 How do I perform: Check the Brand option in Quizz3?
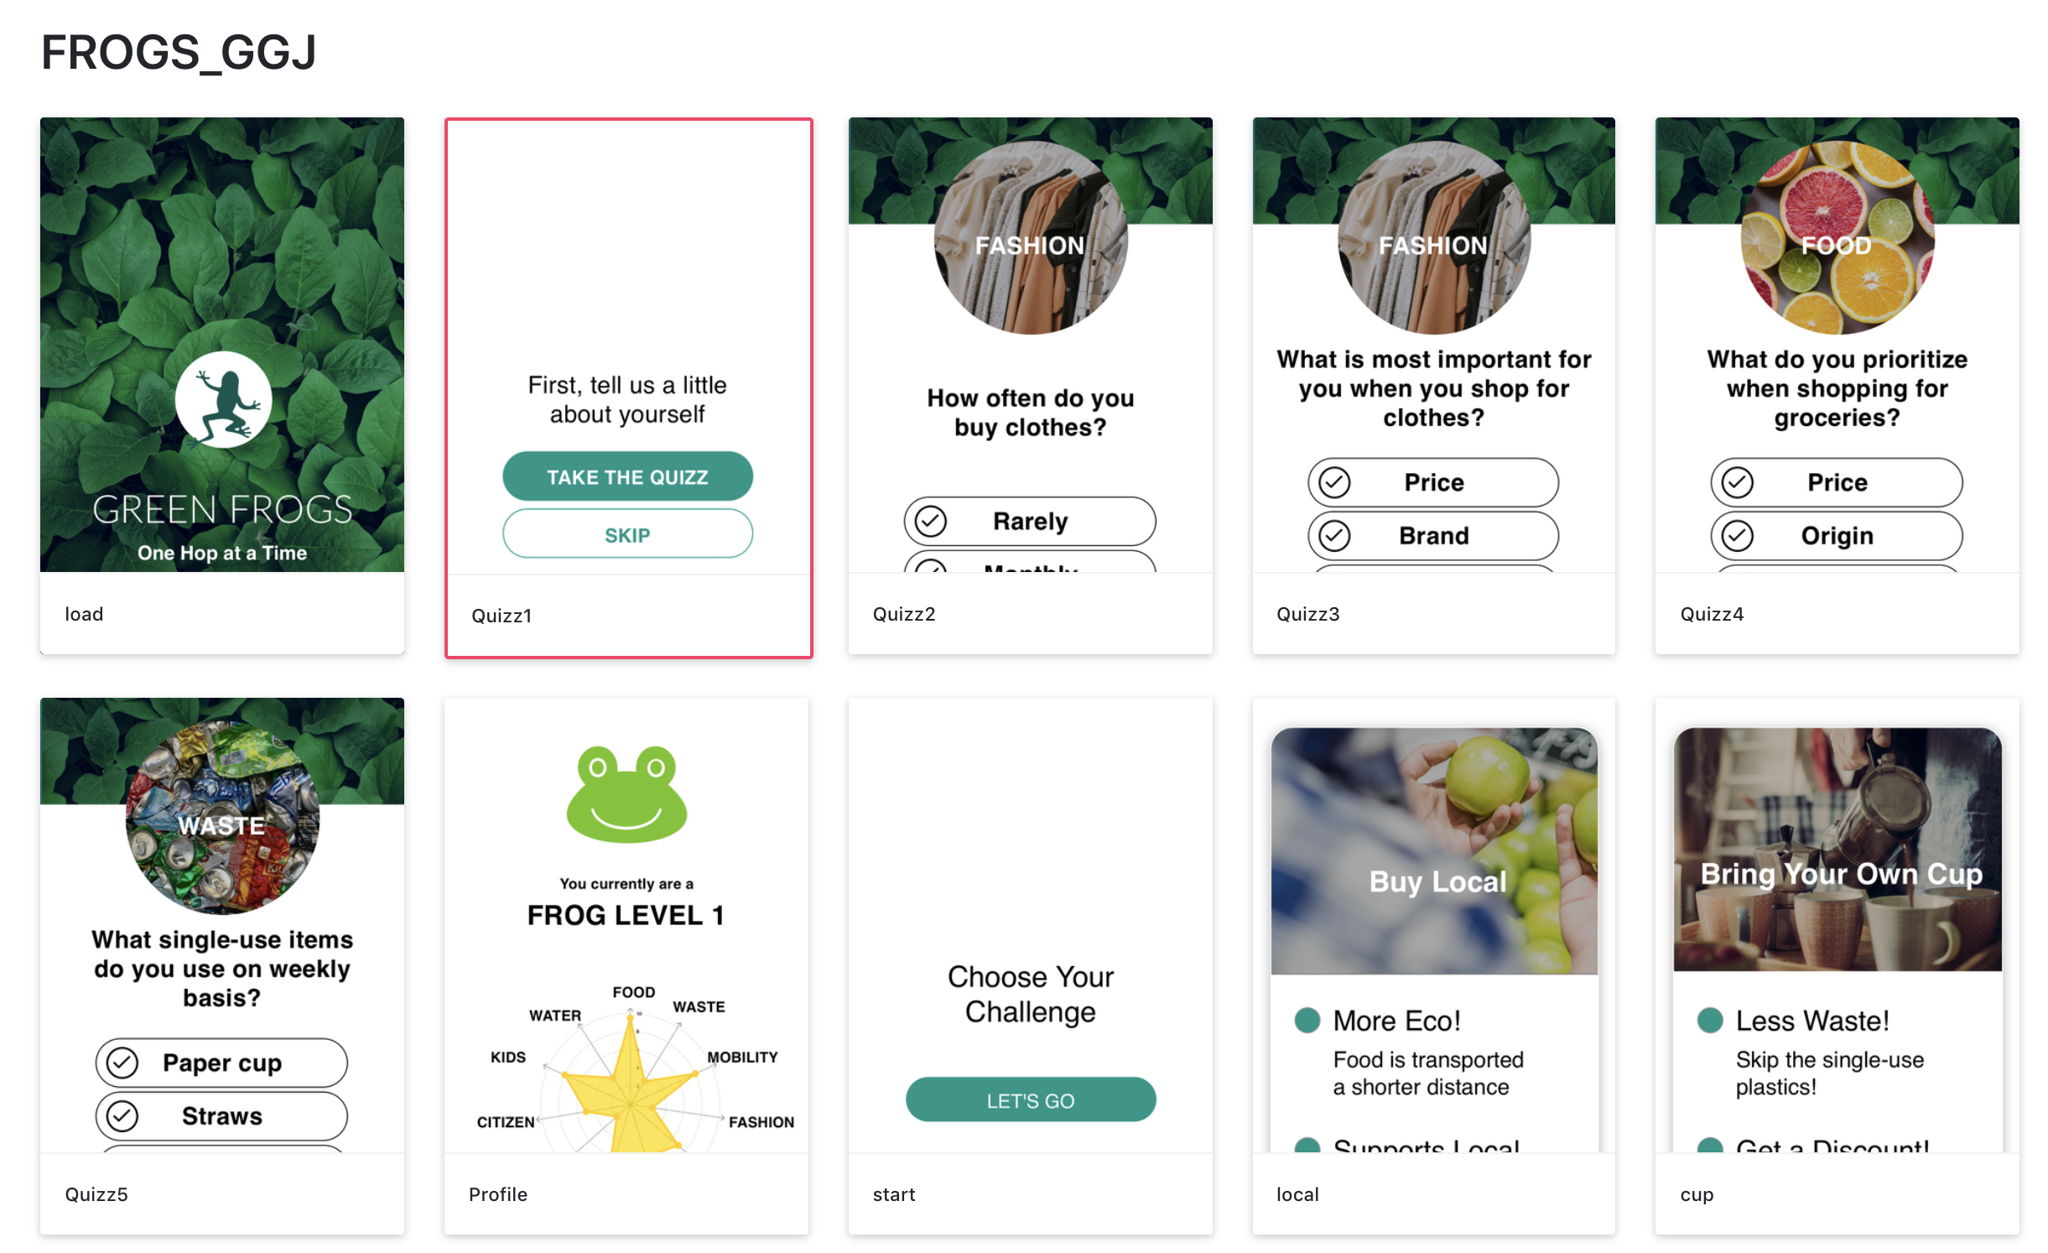point(1433,536)
